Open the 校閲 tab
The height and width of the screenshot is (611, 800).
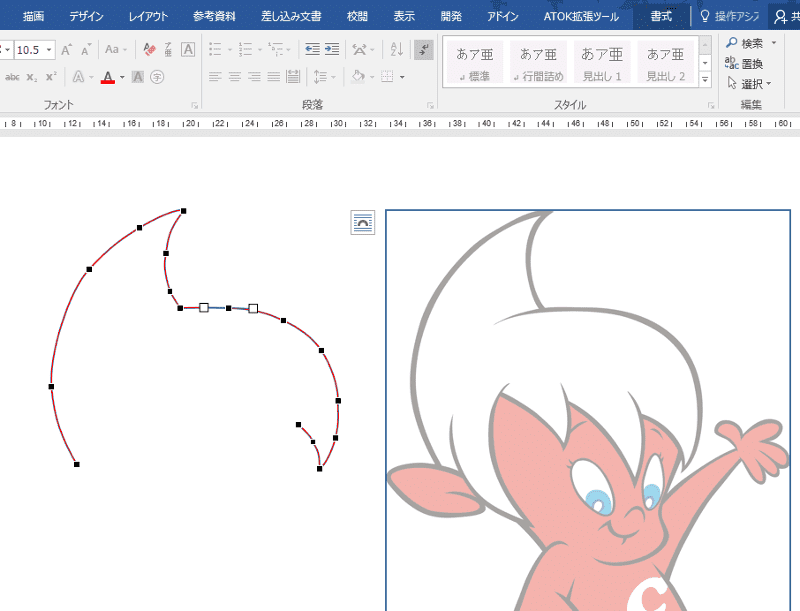tap(357, 16)
